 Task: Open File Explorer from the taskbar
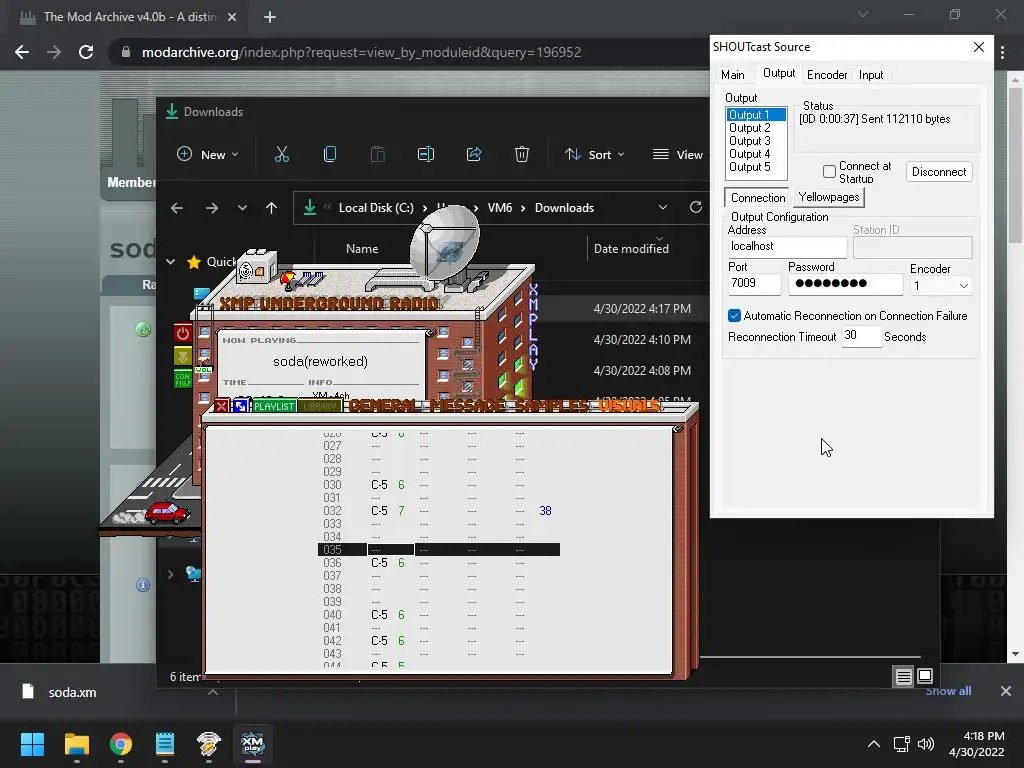pos(76,743)
